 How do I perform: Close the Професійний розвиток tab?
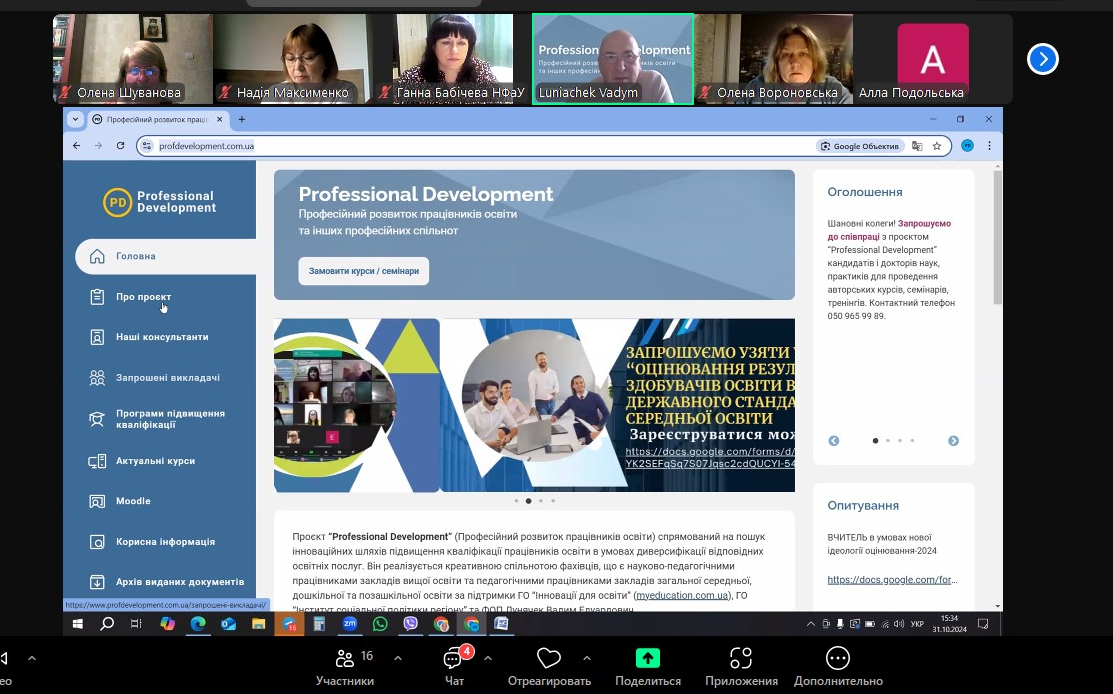219,119
